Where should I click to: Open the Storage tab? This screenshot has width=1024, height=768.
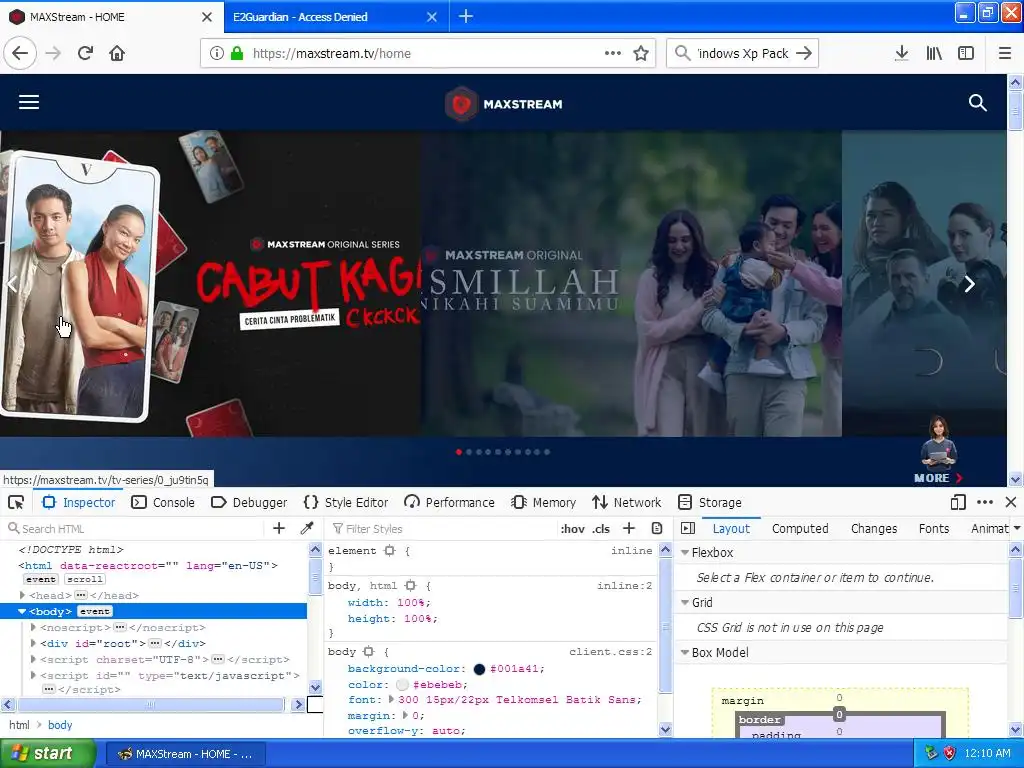710,502
